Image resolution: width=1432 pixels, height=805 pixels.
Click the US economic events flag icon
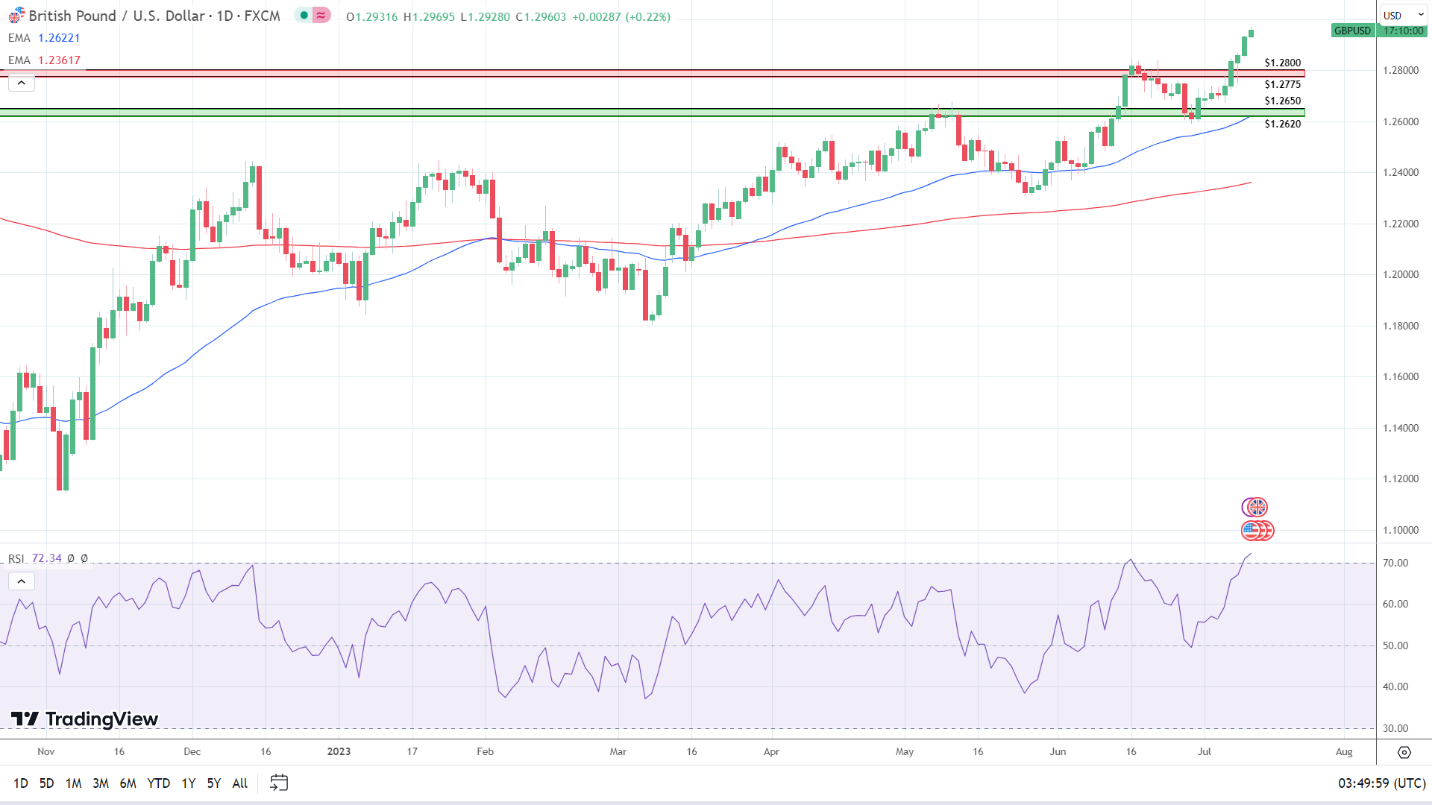tap(1251, 531)
